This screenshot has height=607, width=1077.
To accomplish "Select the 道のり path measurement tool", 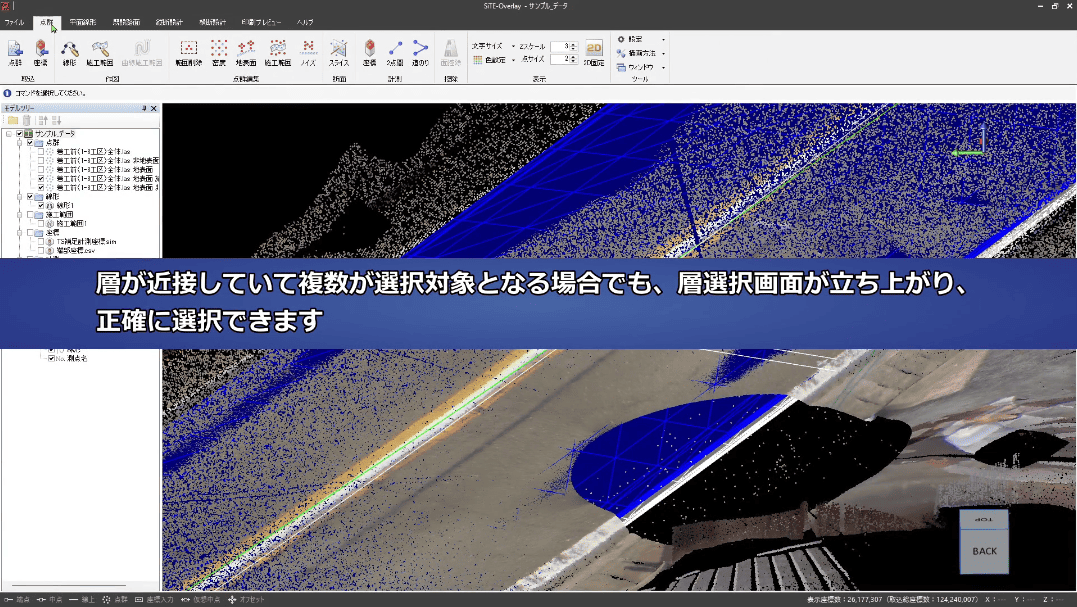I will (x=420, y=53).
